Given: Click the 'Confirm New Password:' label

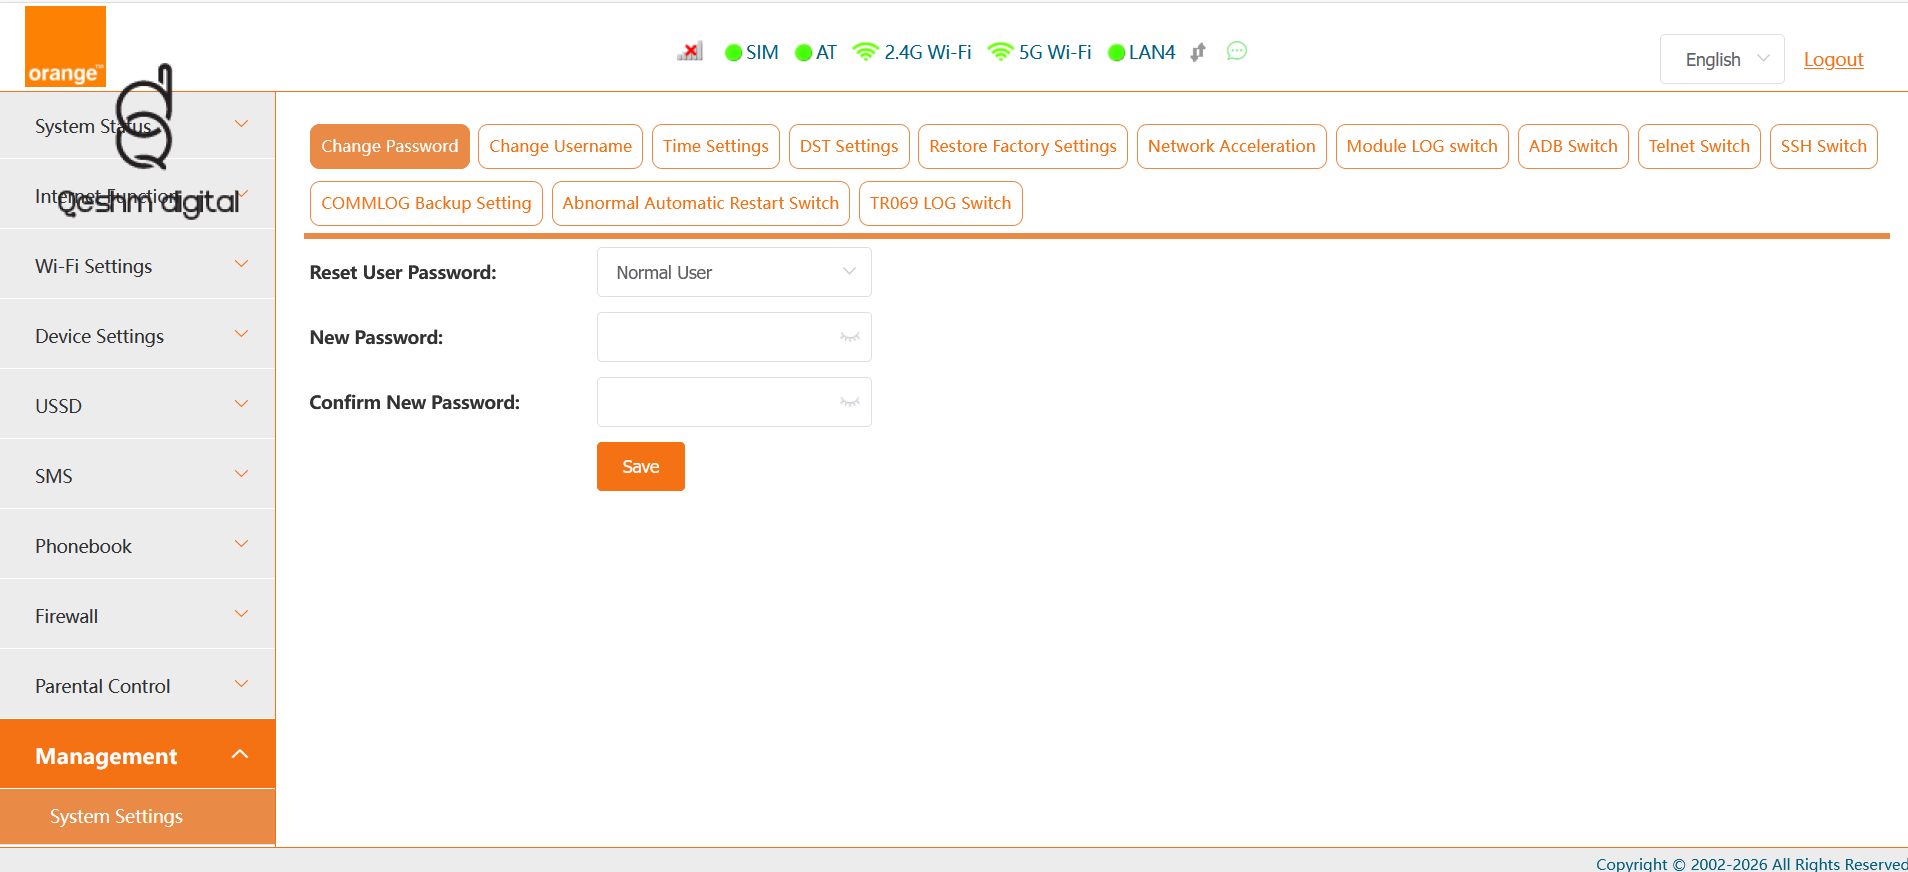Looking at the screenshot, I should coord(415,403).
